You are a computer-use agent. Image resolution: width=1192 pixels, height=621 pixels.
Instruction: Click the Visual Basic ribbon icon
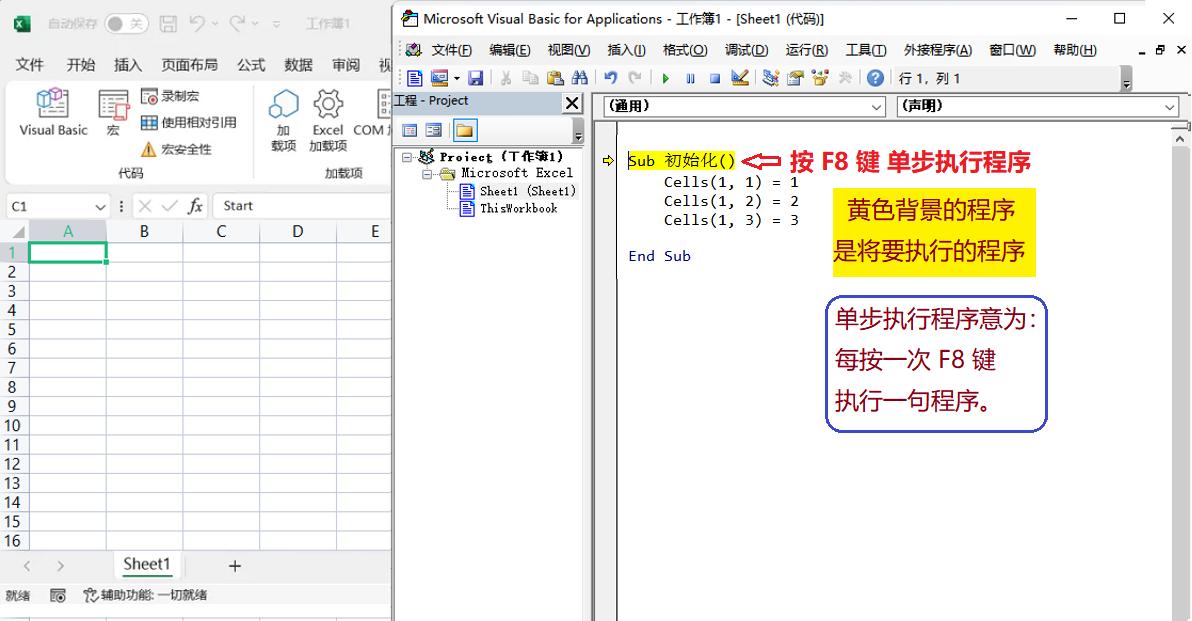click(53, 111)
